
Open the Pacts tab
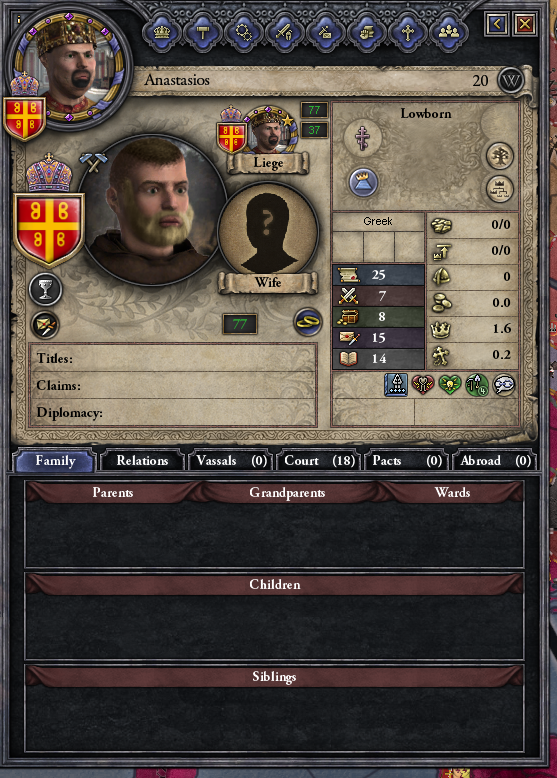(407, 461)
